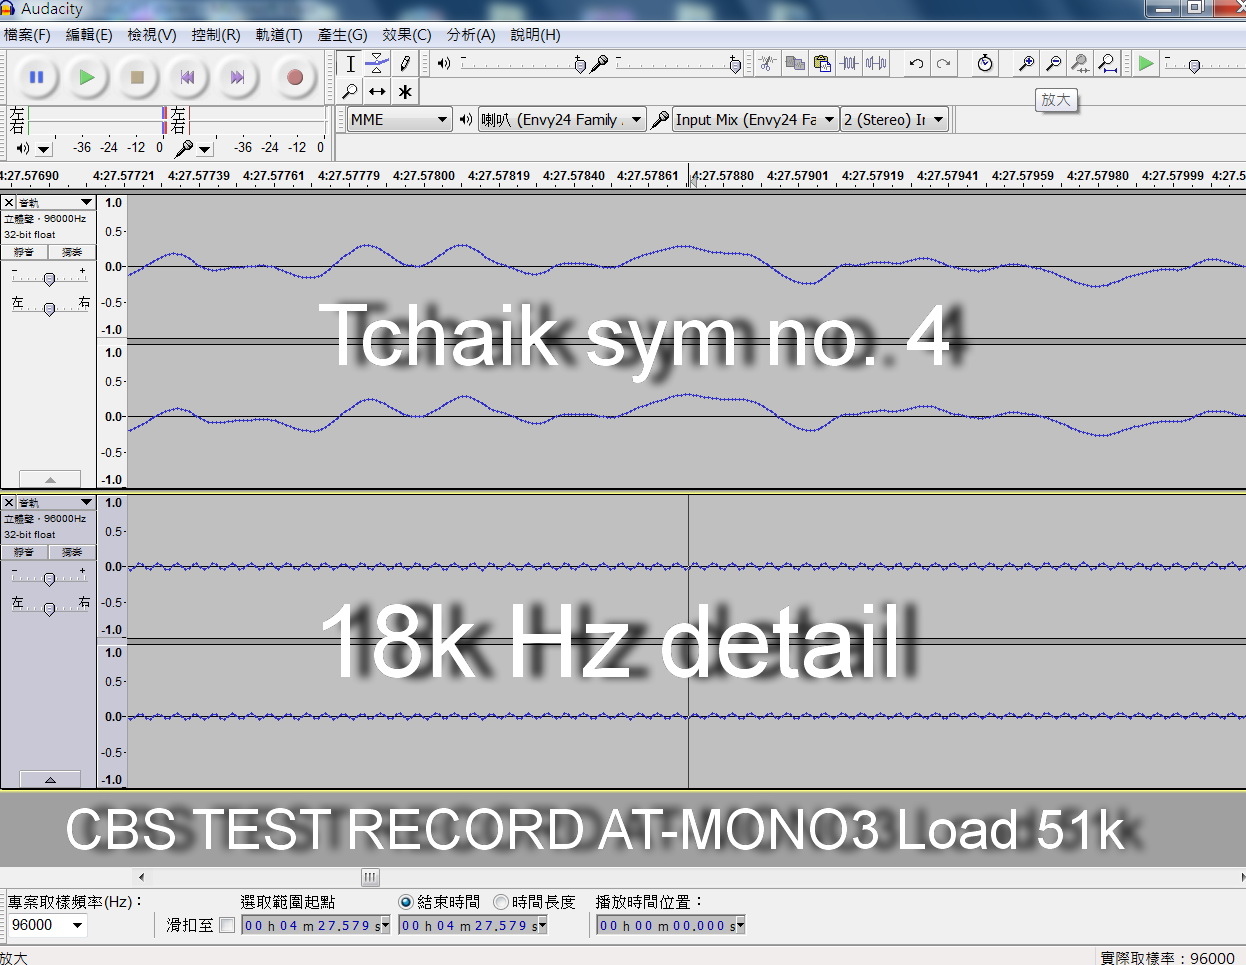Image resolution: width=1246 pixels, height=965 pixels.
Task: Open the Input Mix device dropdown
Action: tap(755, 120)
